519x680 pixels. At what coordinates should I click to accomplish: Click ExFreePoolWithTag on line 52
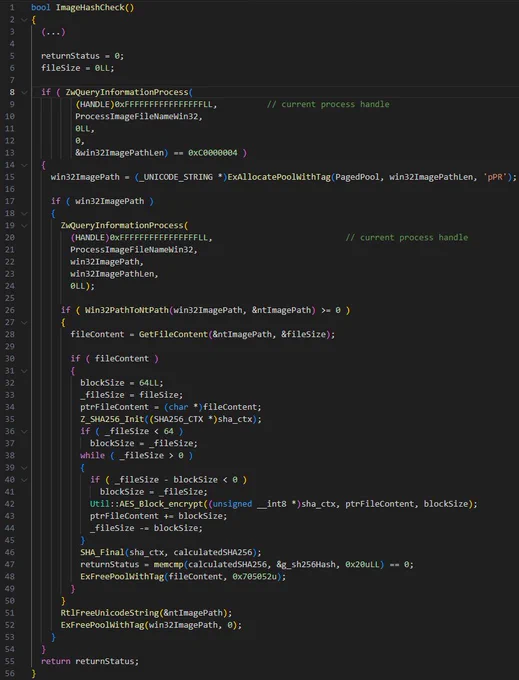pyautogui.click(x=102, y=625)
